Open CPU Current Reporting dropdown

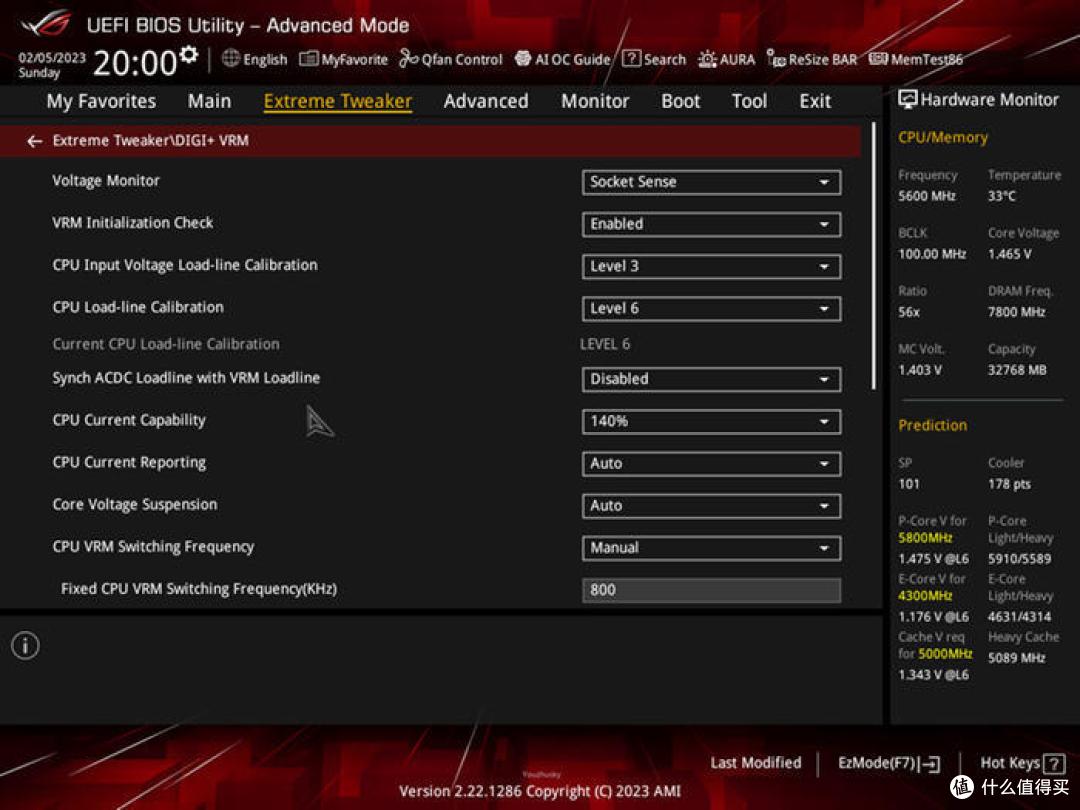(711, 464)
